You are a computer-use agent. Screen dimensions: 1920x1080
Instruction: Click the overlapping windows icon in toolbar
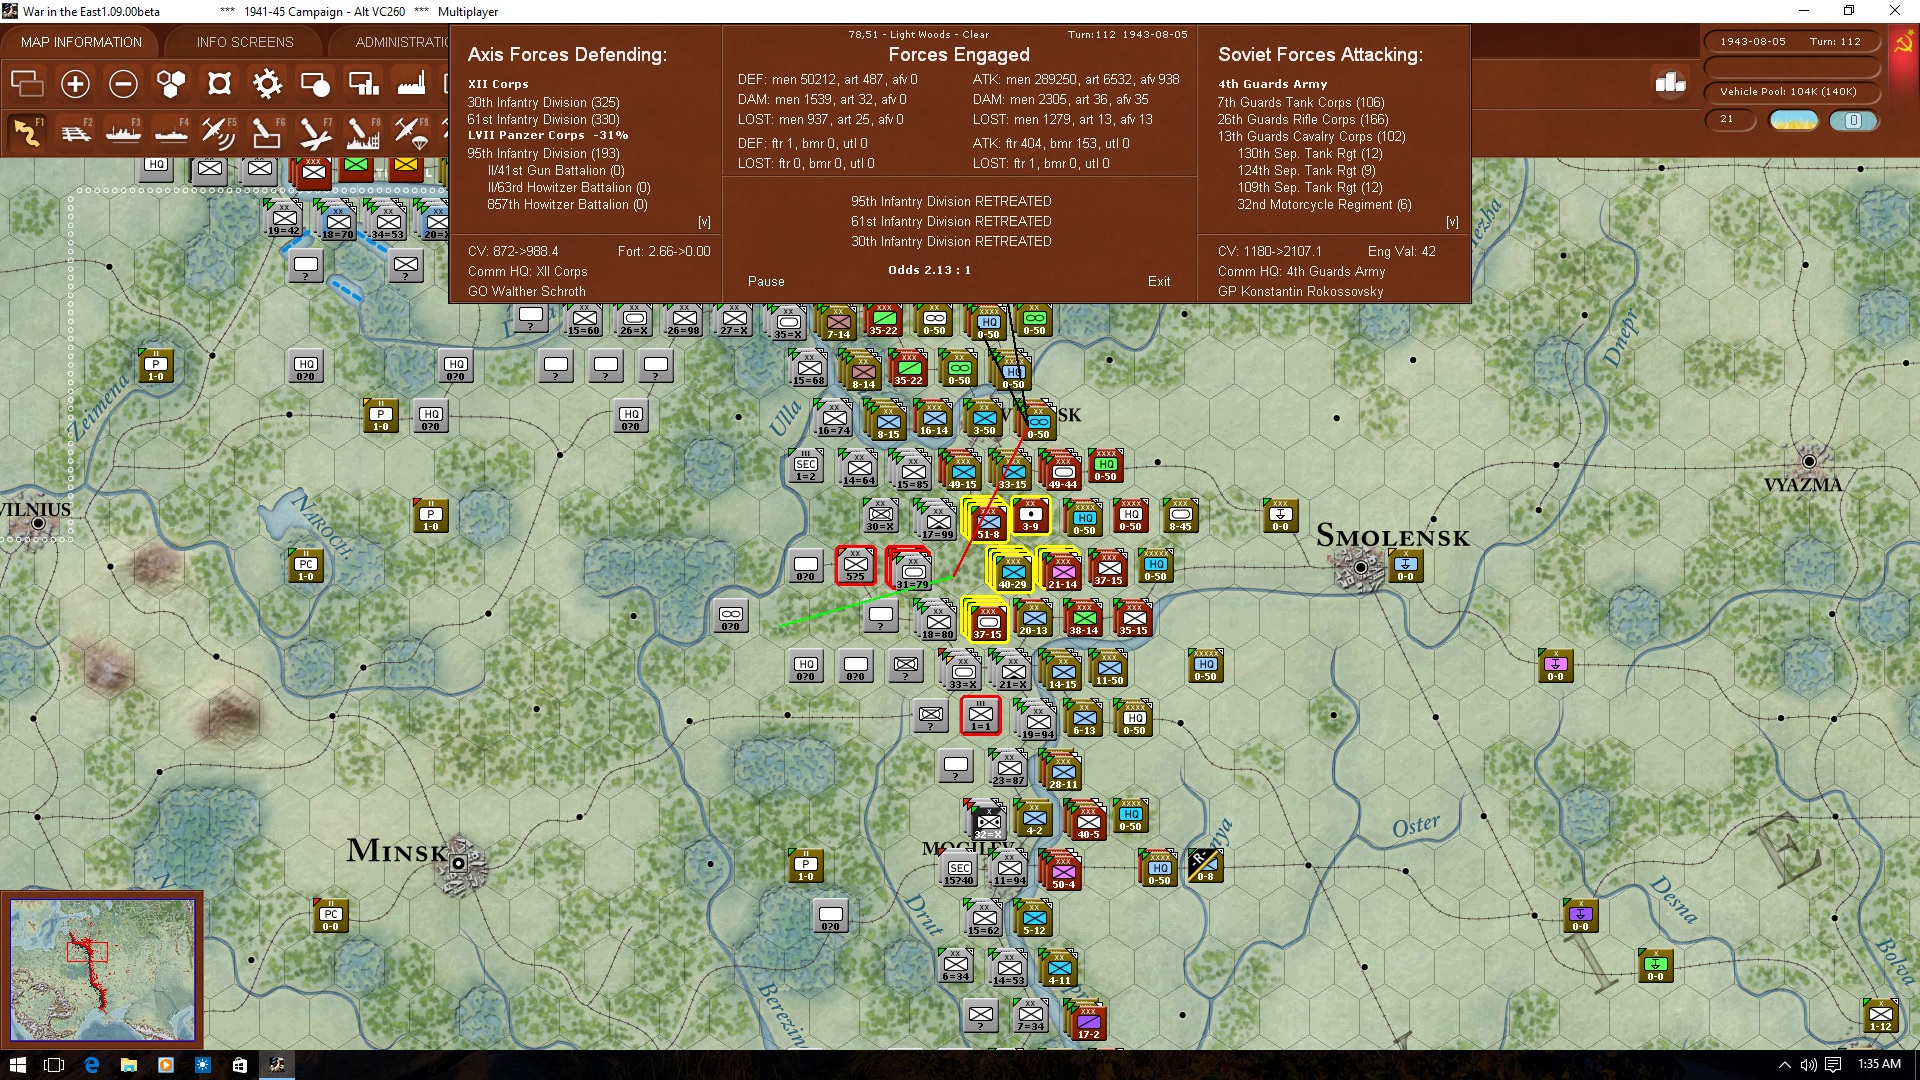click(x=27, y=84)
